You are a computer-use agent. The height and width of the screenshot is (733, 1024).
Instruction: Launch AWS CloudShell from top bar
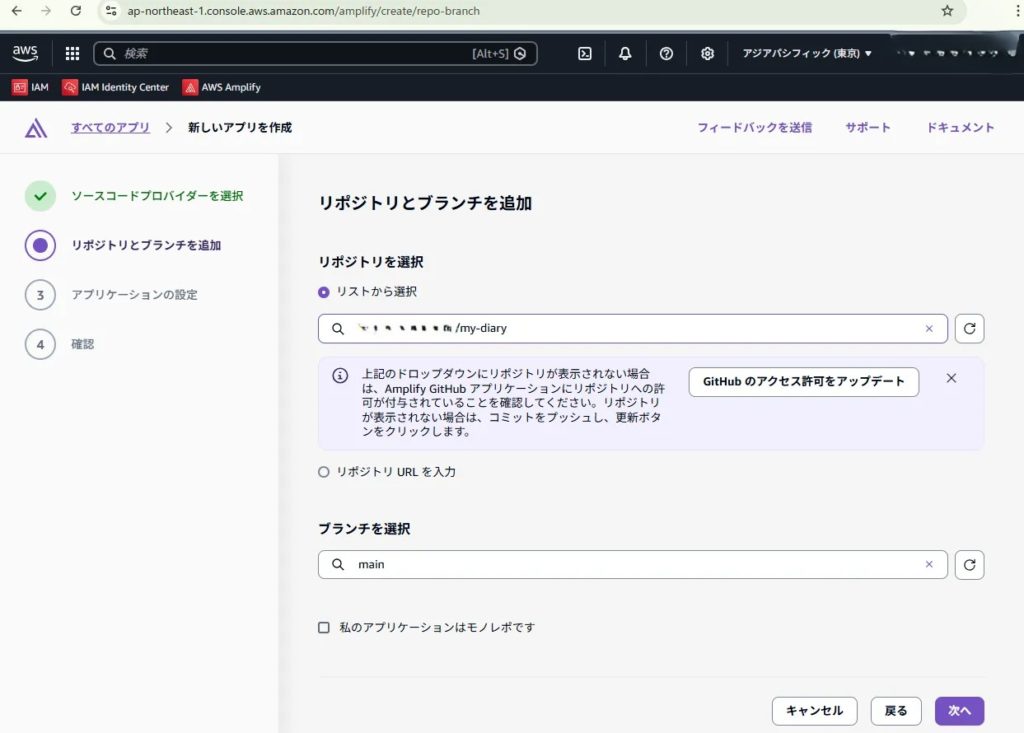tap(585, 54)
